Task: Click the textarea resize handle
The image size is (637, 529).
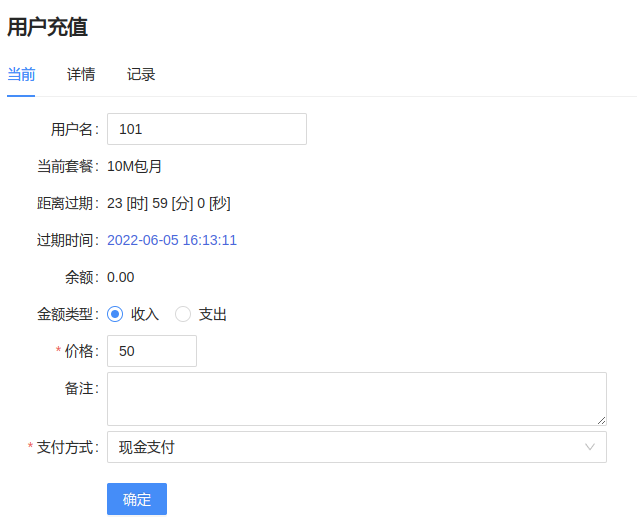Action: tap(602, 421)
